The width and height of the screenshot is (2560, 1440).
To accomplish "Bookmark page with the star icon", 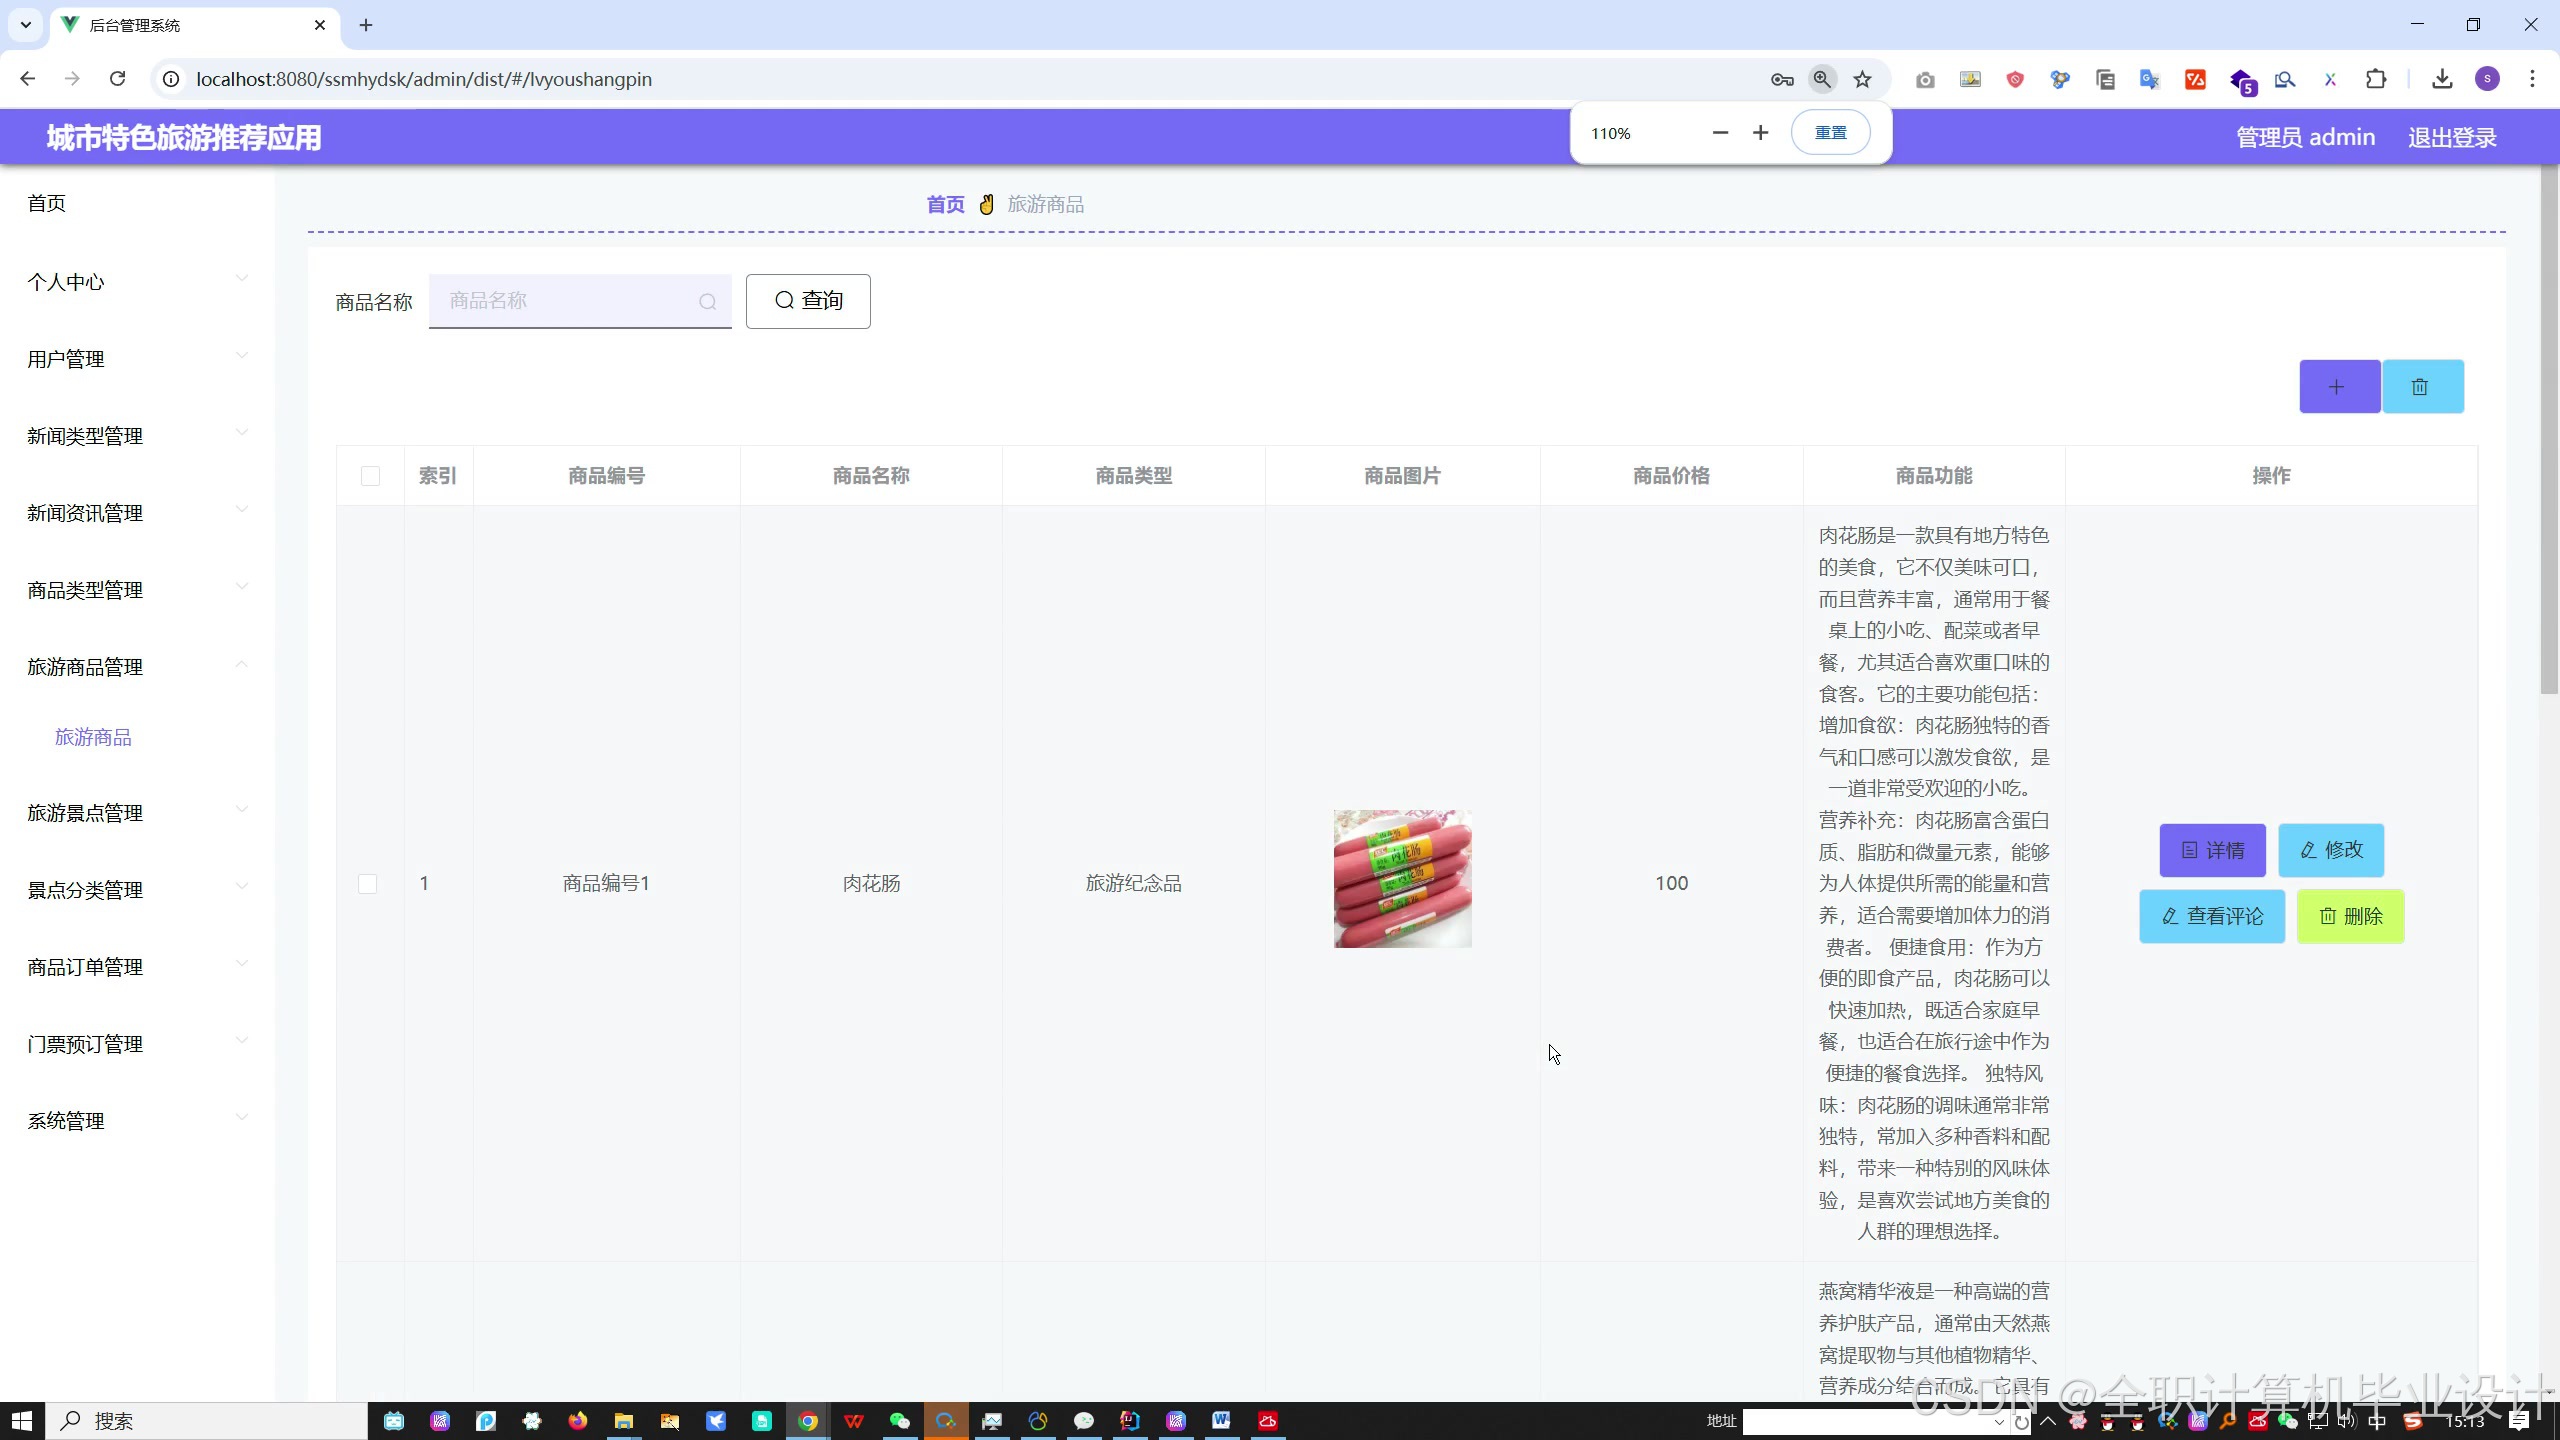I will (1862, 80).
